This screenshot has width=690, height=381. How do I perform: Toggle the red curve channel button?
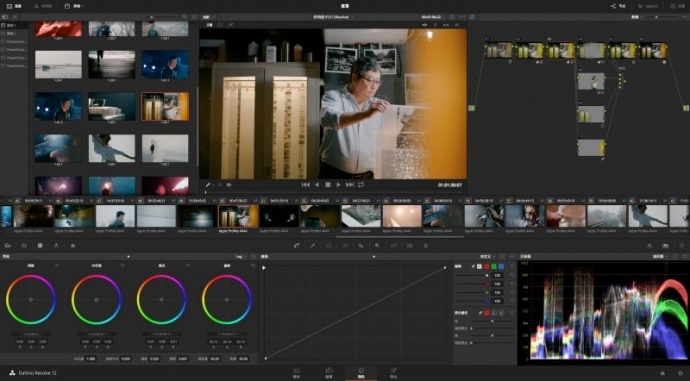coord(486,266)
